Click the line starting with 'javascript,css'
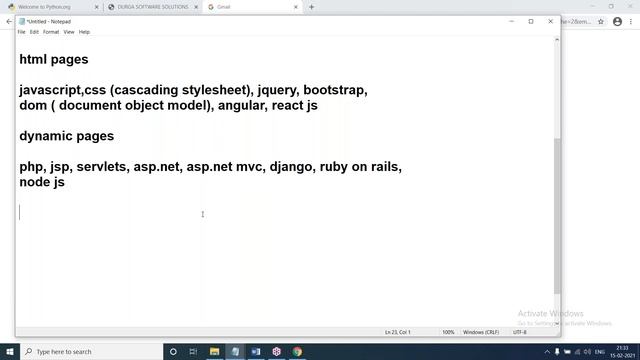This screenshot has width=640, height=360. pos(193,90)
